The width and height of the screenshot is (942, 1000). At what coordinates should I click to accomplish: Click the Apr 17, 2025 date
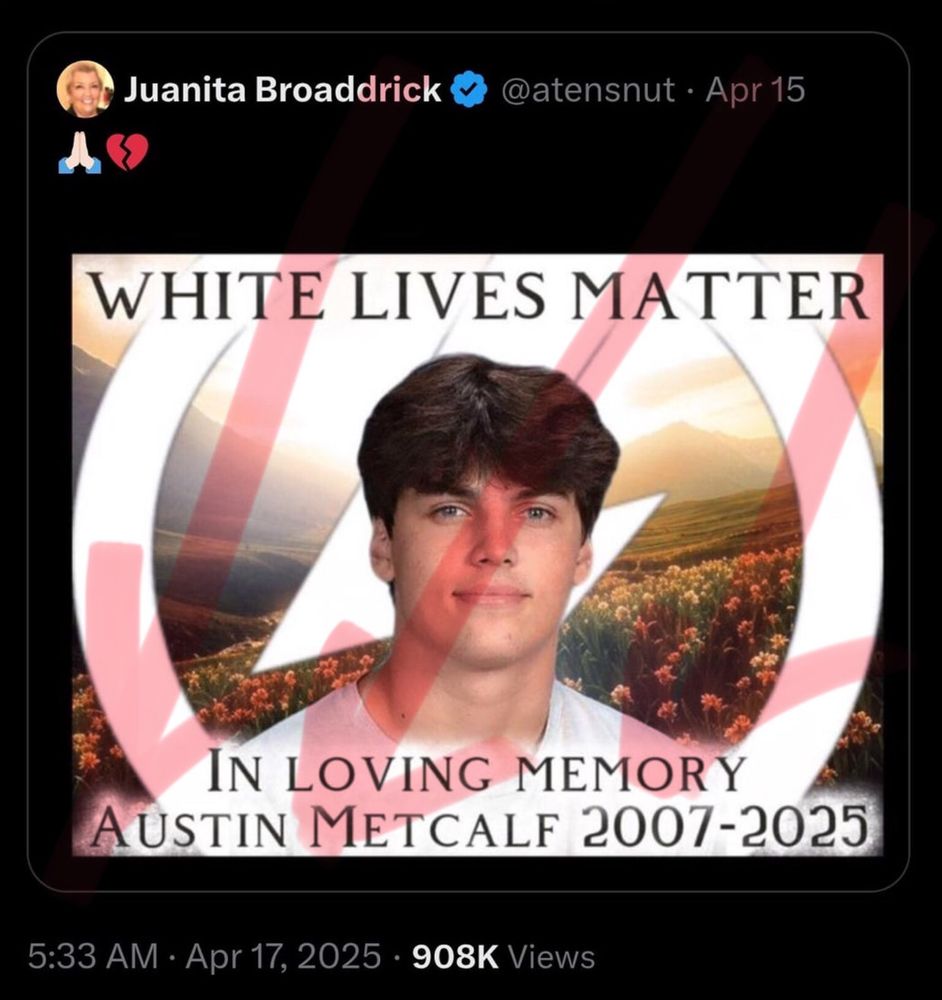pyautogui.click(x=283, y=956)
